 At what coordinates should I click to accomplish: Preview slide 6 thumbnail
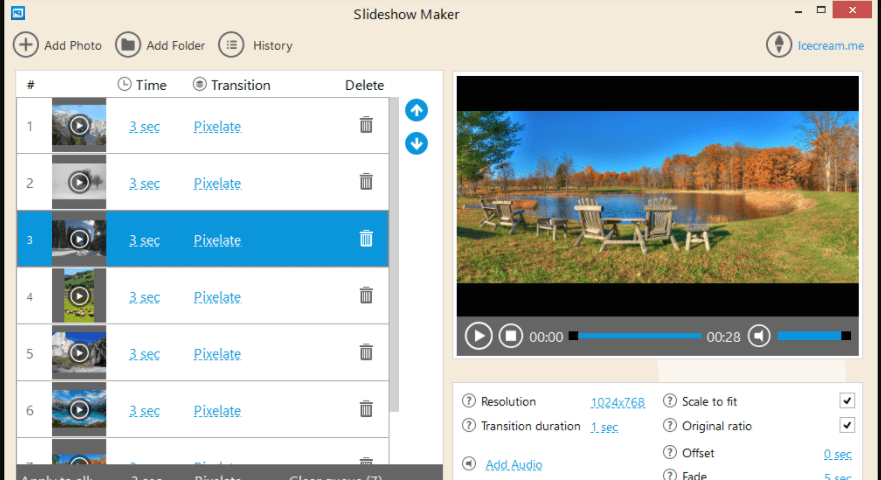[x=79, y=409]
